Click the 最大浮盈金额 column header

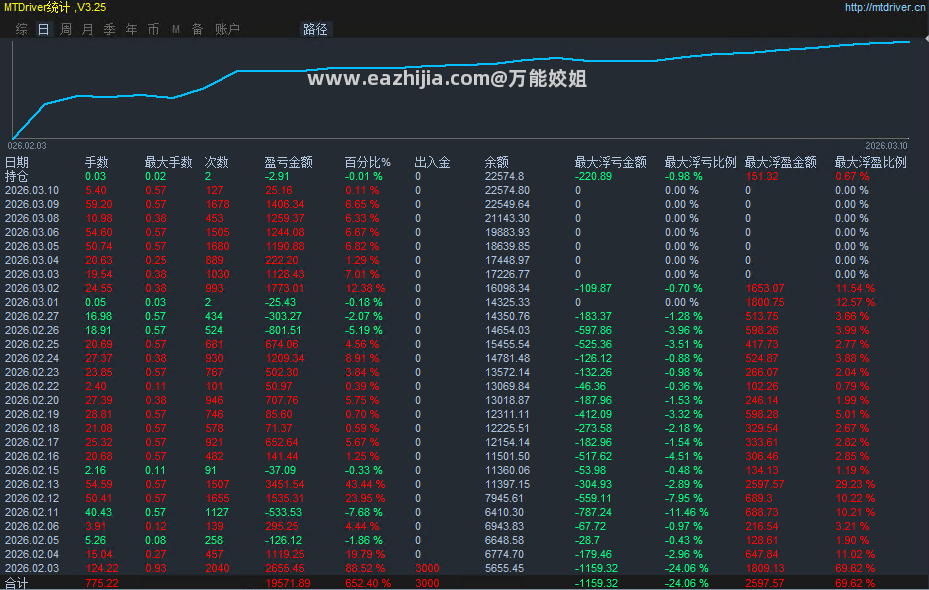coord(780,162)
